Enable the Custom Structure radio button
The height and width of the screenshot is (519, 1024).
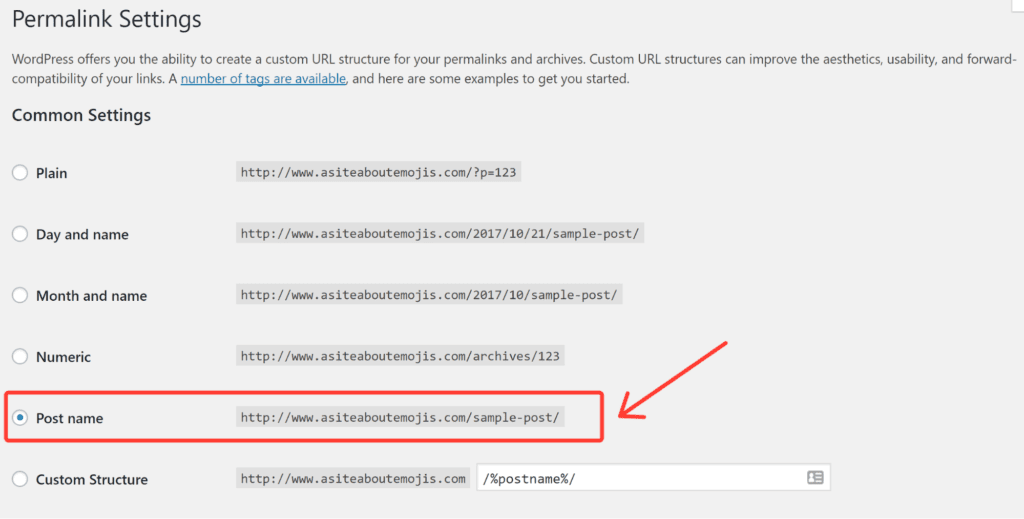click(x=20, y=479)
